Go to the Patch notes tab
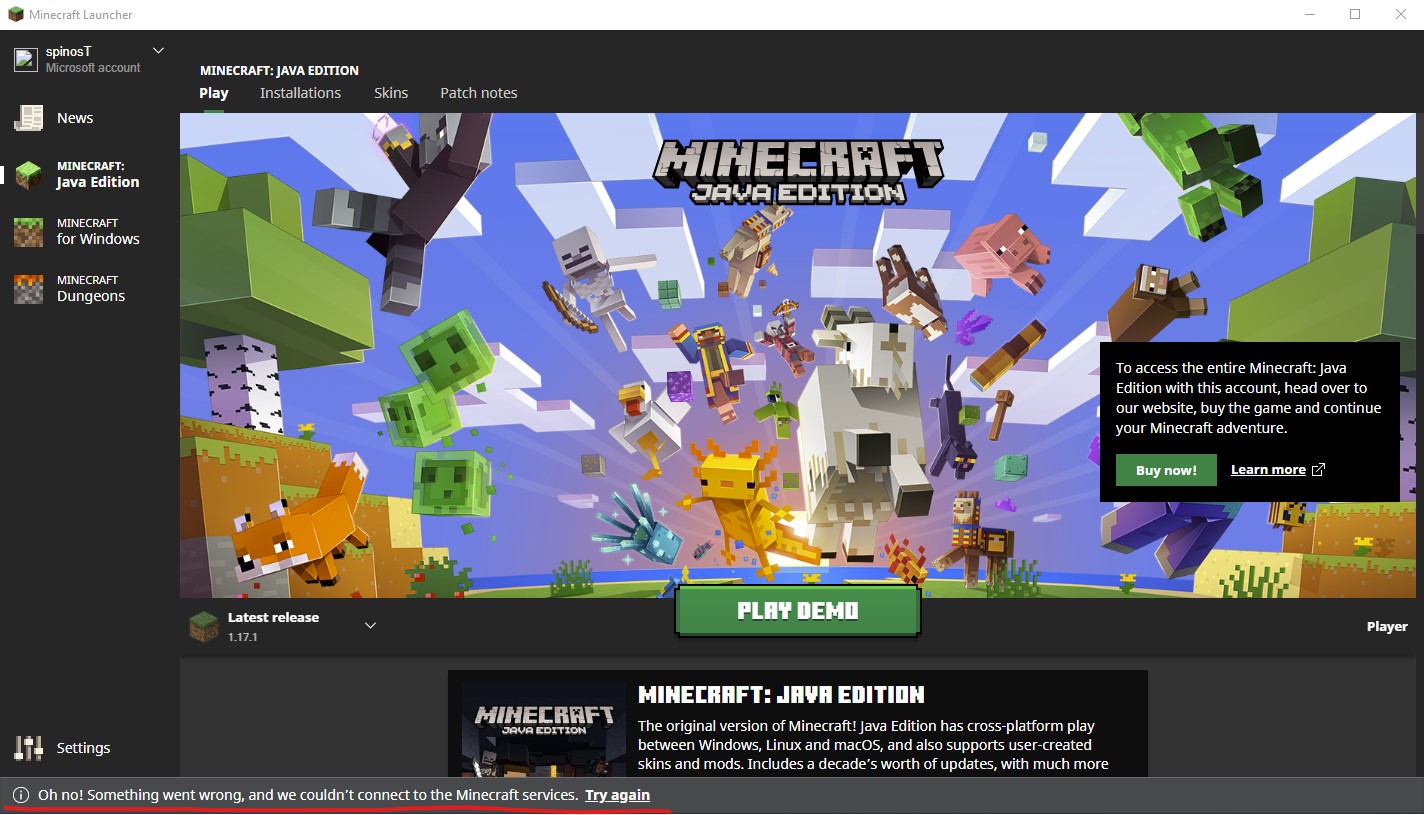Image resolution: width=1424 pixels, height=815 pixels. click(x=478, y=93)
